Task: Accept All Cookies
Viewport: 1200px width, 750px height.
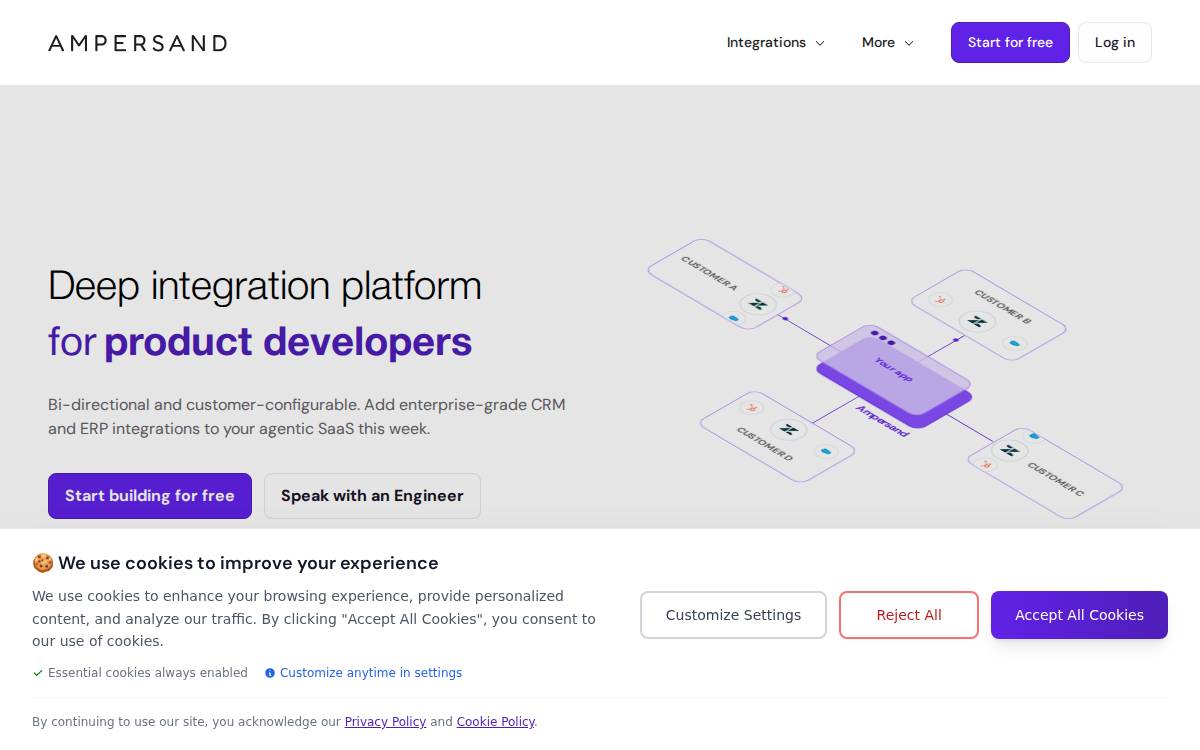Action: click(1079, 615)
